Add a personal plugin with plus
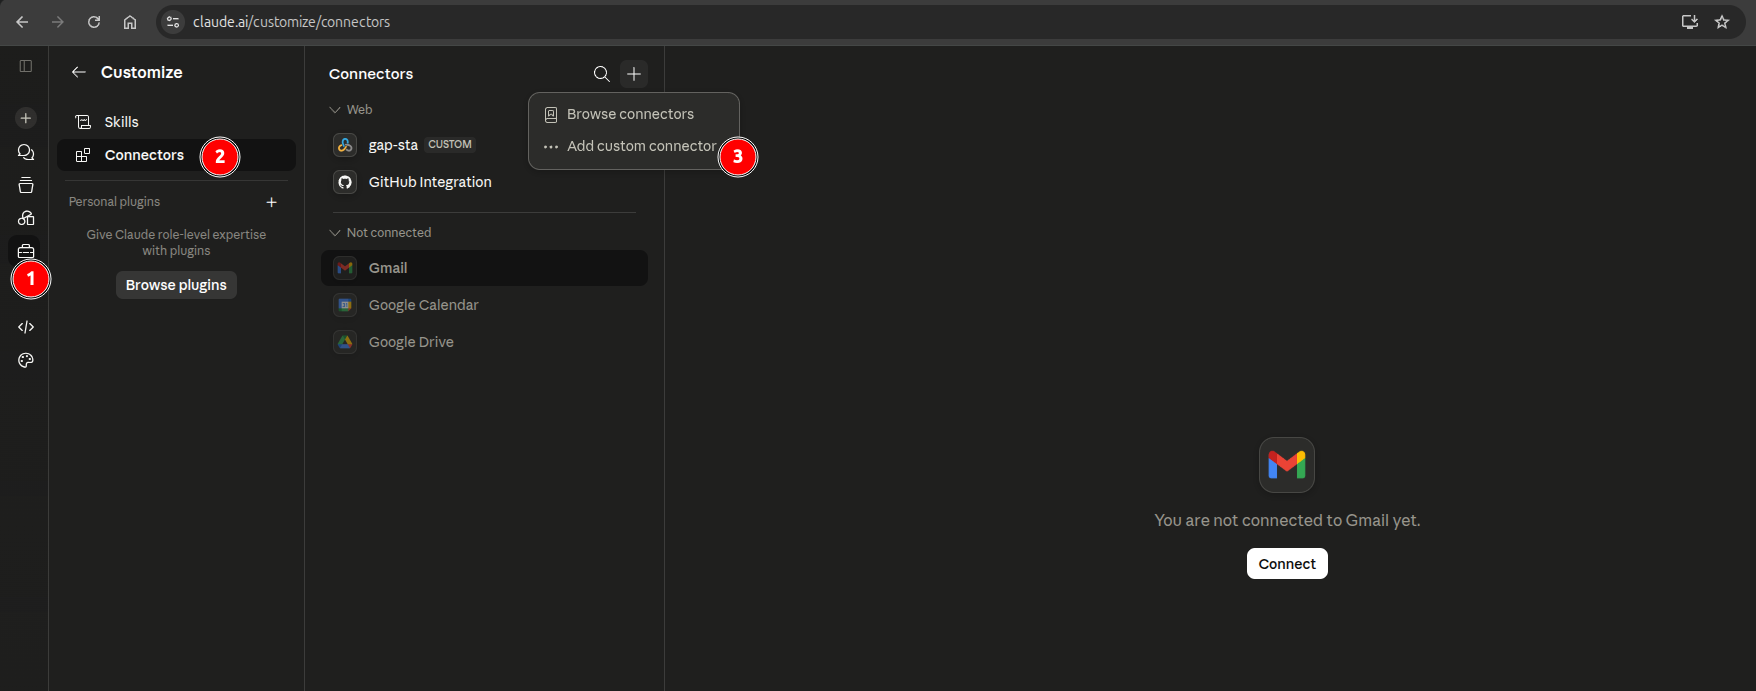1756x691 pixels. pyautogui.click(x=271, y=202)
